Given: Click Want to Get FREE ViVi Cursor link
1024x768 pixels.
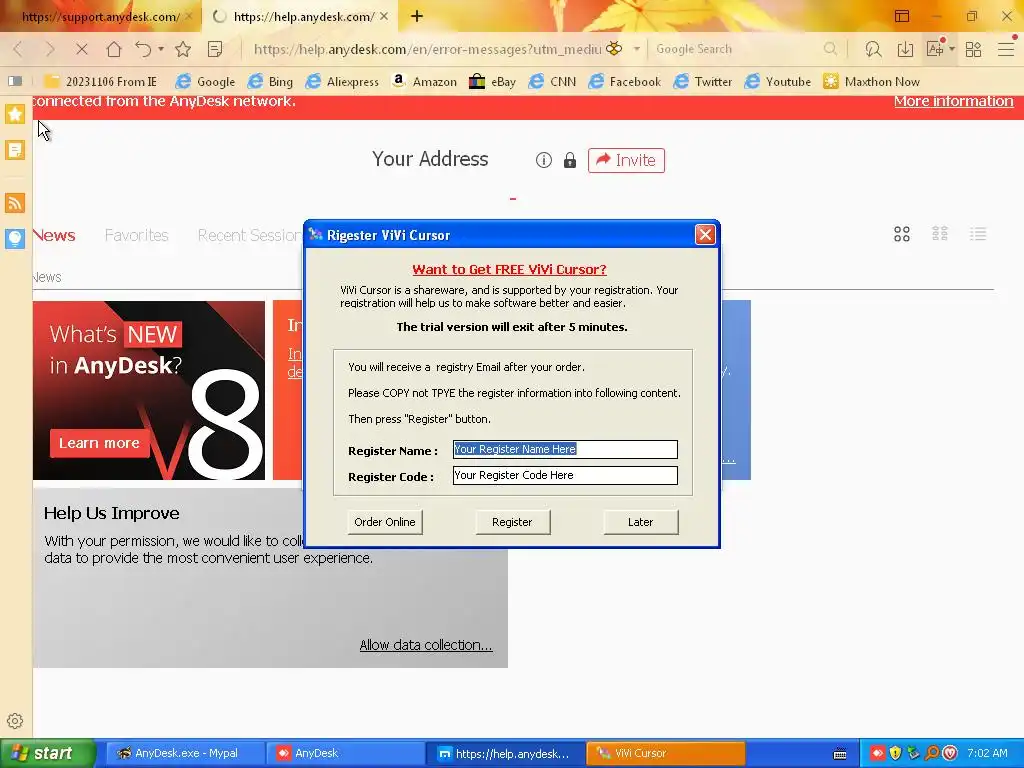Looking at the screenshot, I should click(509, 269).
